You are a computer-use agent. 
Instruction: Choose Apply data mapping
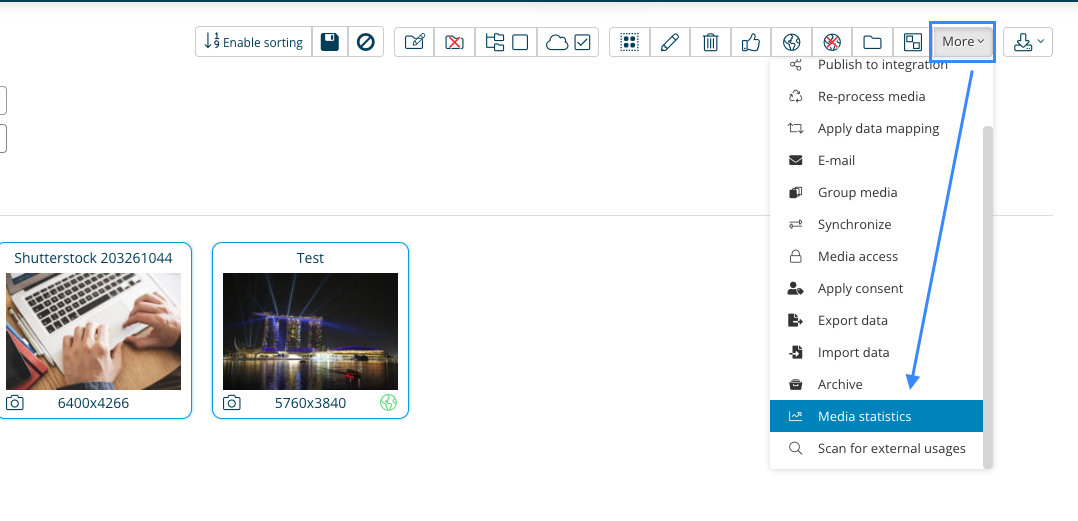click(x=877, y=129)
